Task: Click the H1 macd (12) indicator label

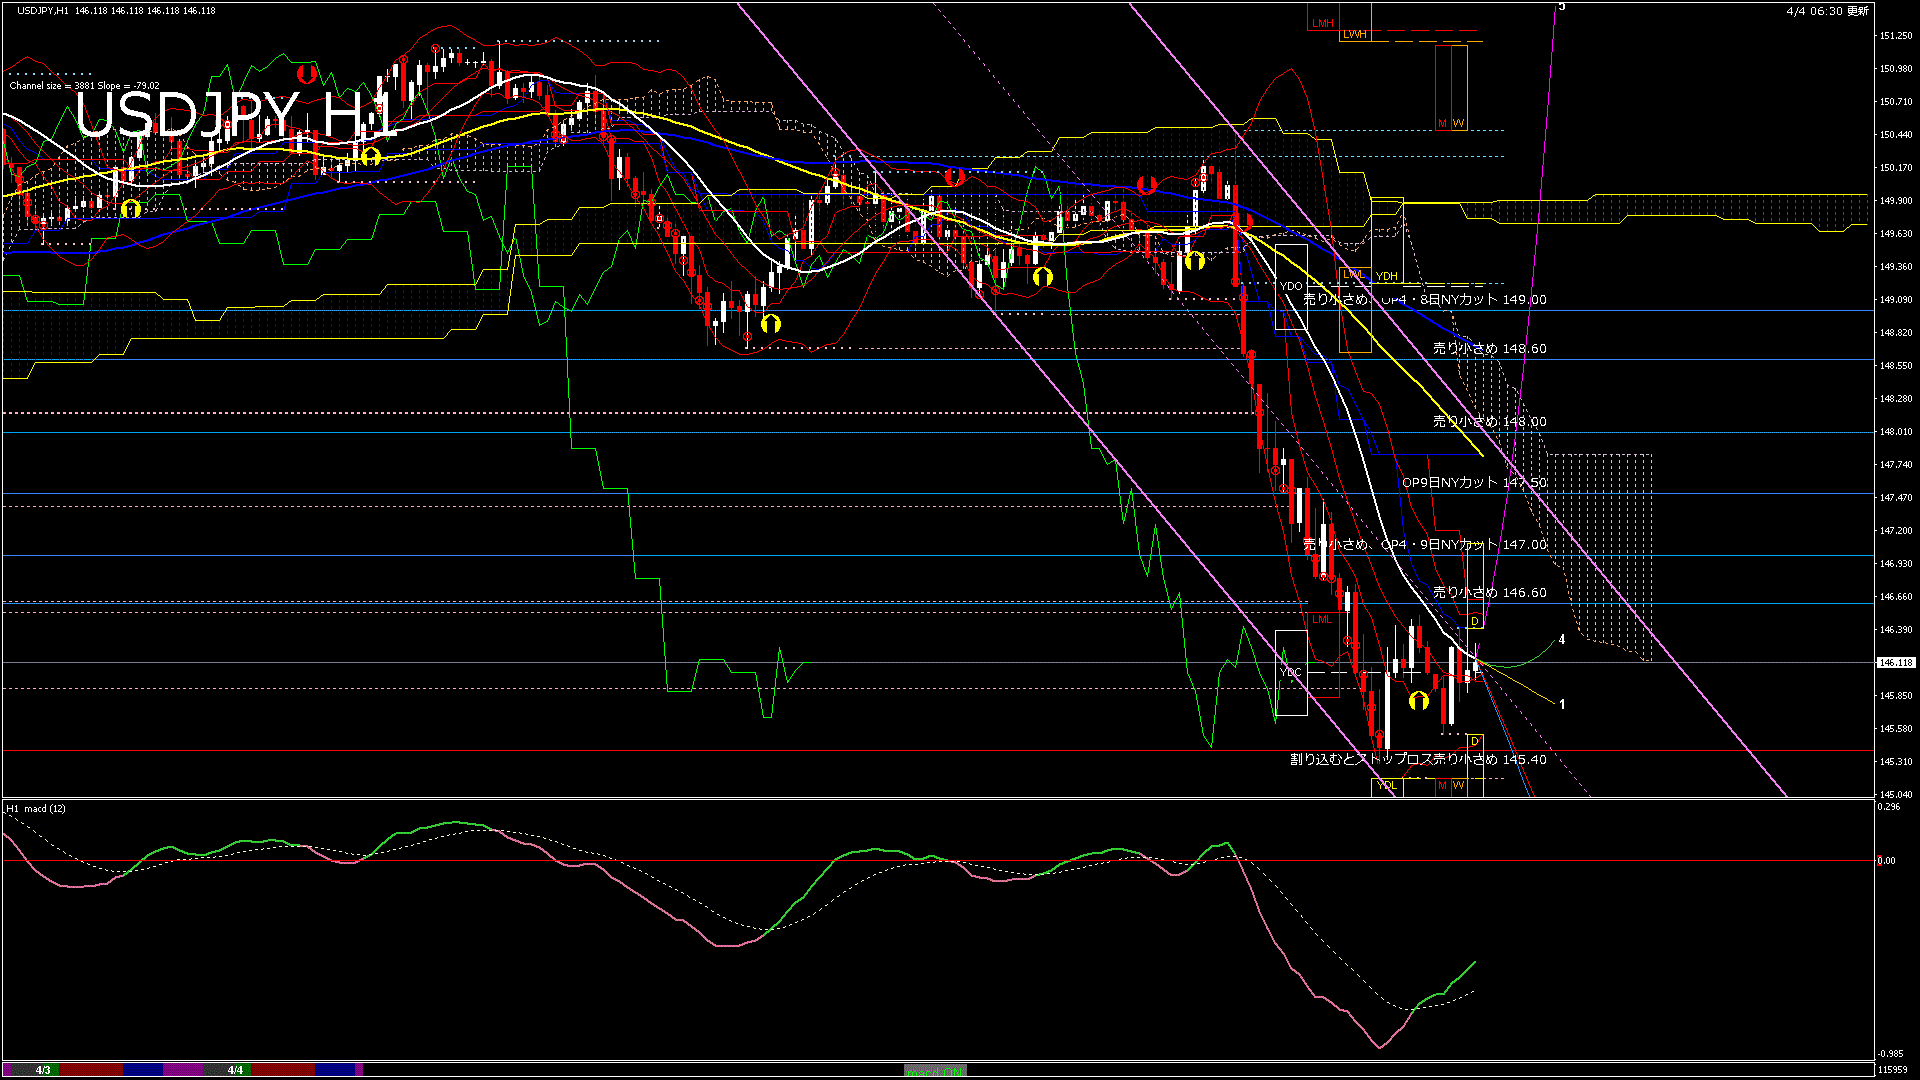Action: click(36, 808)
